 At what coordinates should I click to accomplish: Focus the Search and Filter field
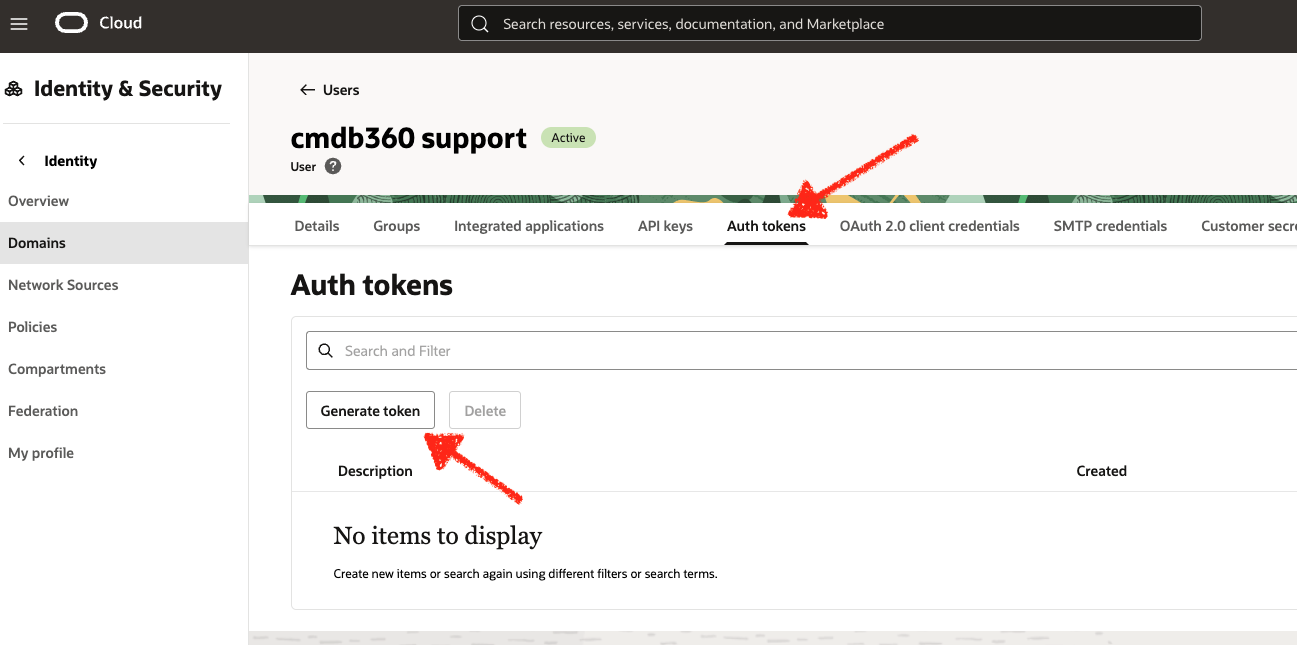802,351
